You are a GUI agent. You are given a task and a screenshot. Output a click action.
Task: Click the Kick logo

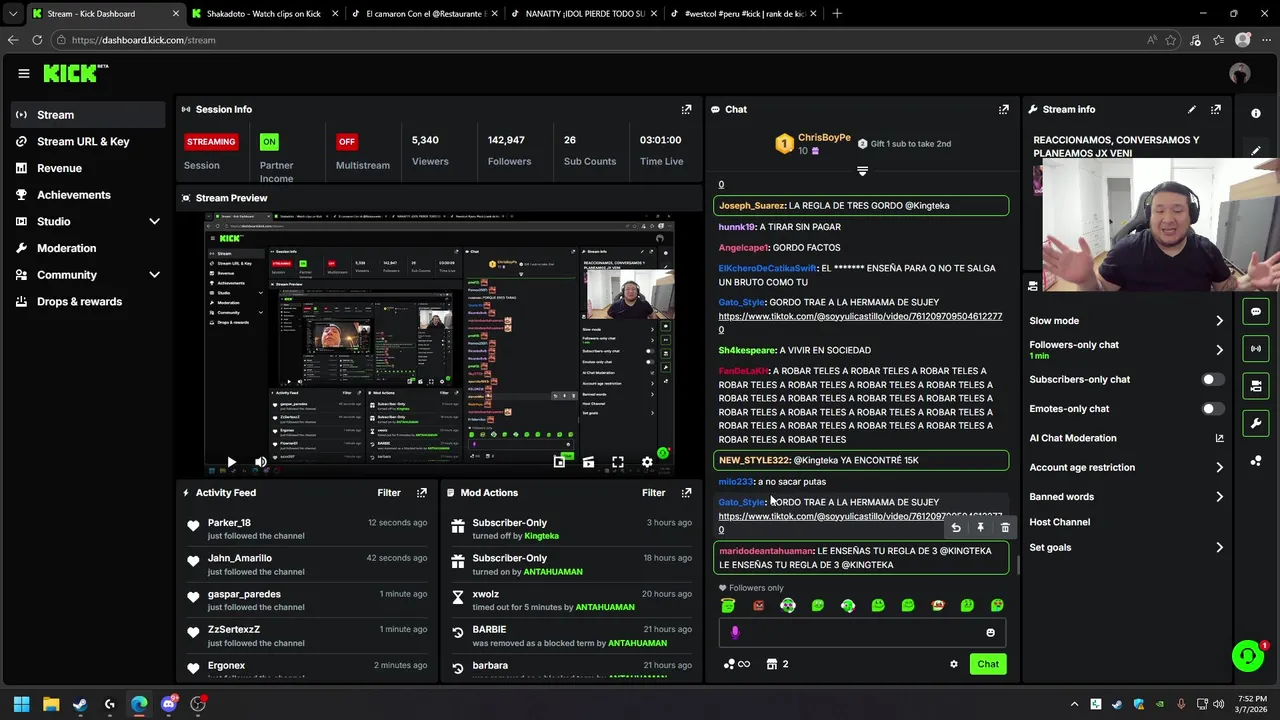[75, 73]
